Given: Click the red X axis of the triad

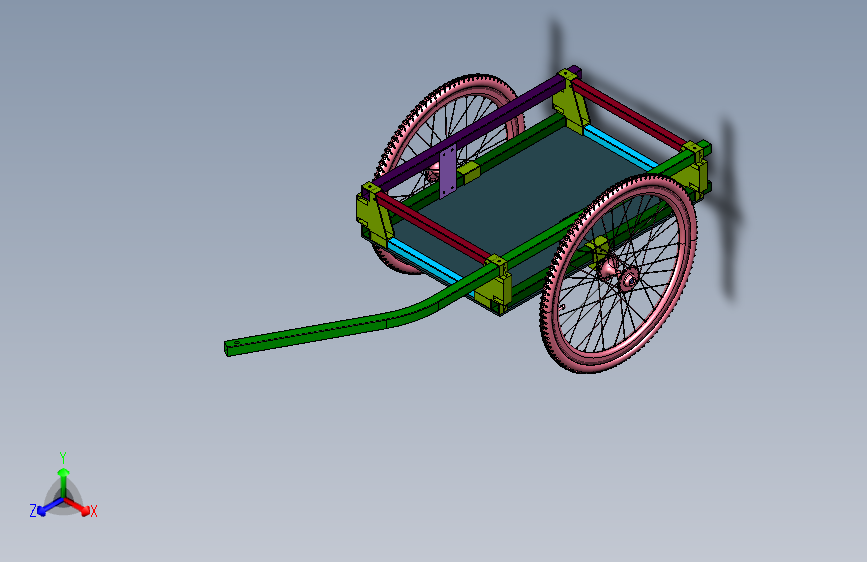Looking at the screenshot, I should tap(78, 506).
